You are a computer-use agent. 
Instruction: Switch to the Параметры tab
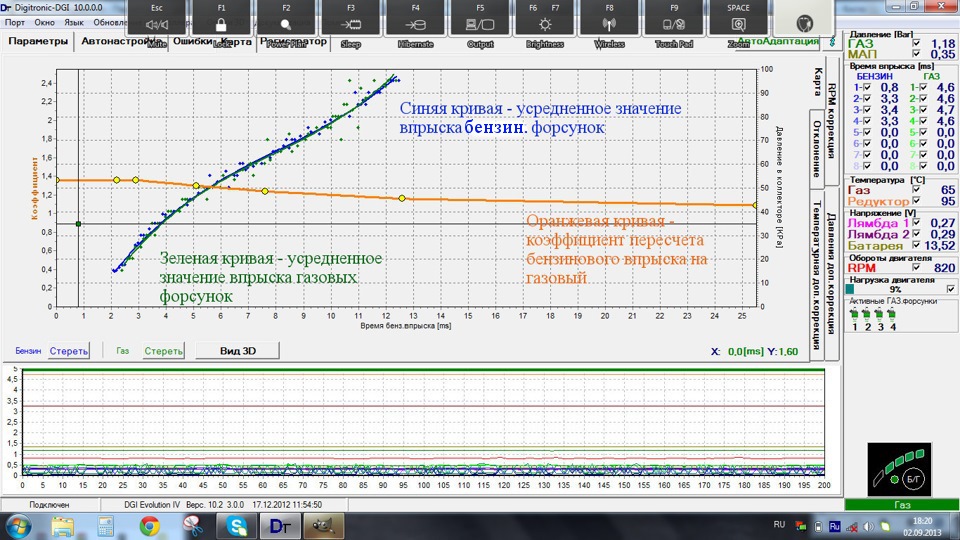[38, 41]
